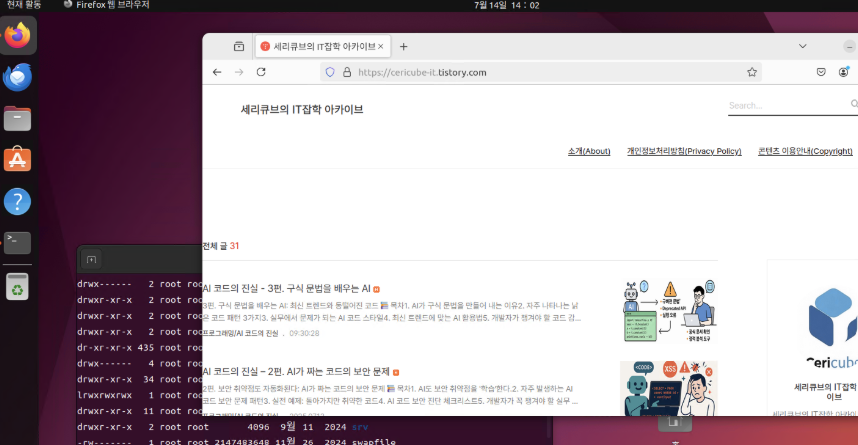Click Firefox's back arrow button
858x445 pixels.
point(217,72)
